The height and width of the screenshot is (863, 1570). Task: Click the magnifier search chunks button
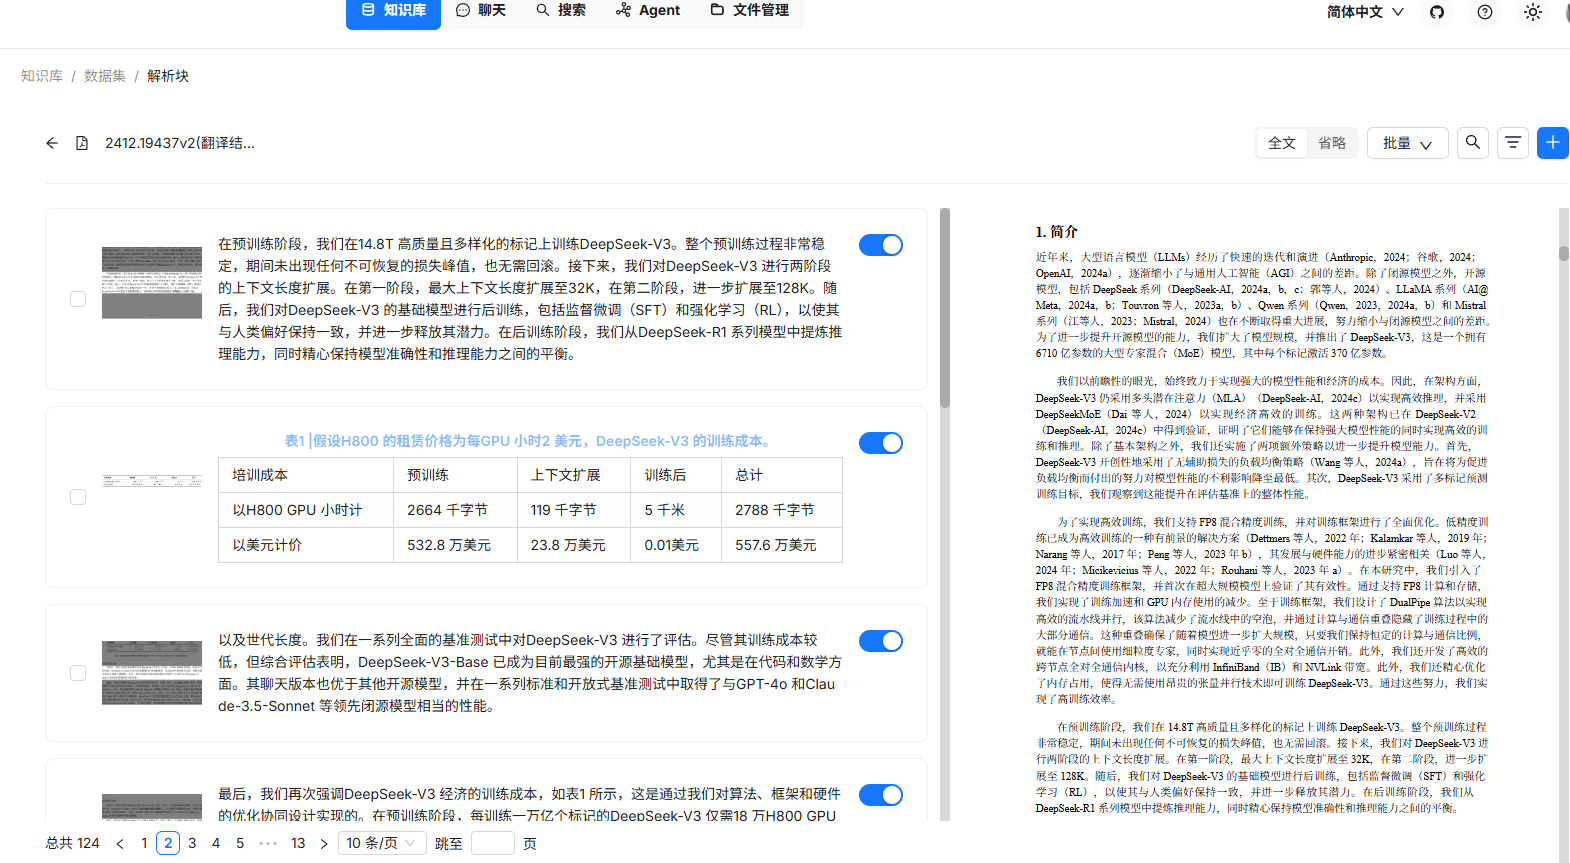coord(1473,143)
